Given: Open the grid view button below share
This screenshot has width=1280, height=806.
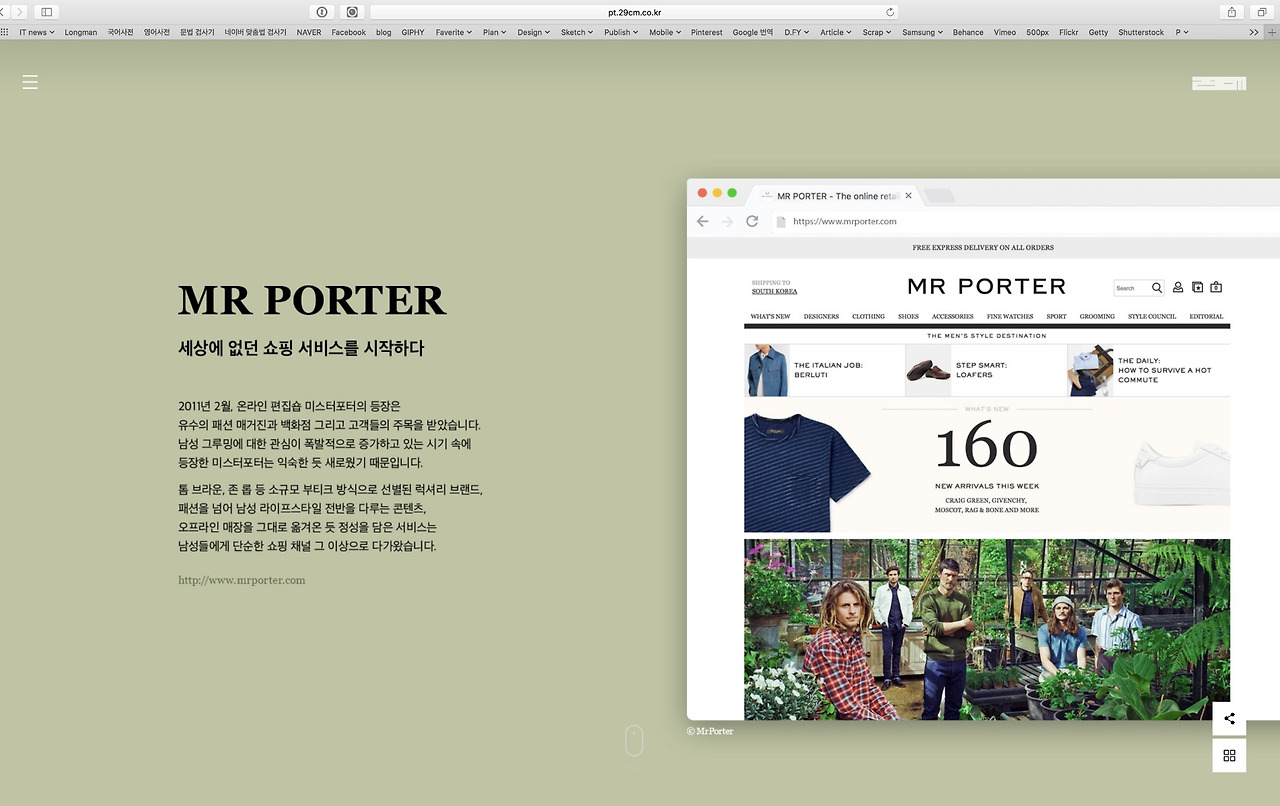Looking at the screenshot, I should pyautogui.click(x=1229, y=755).
